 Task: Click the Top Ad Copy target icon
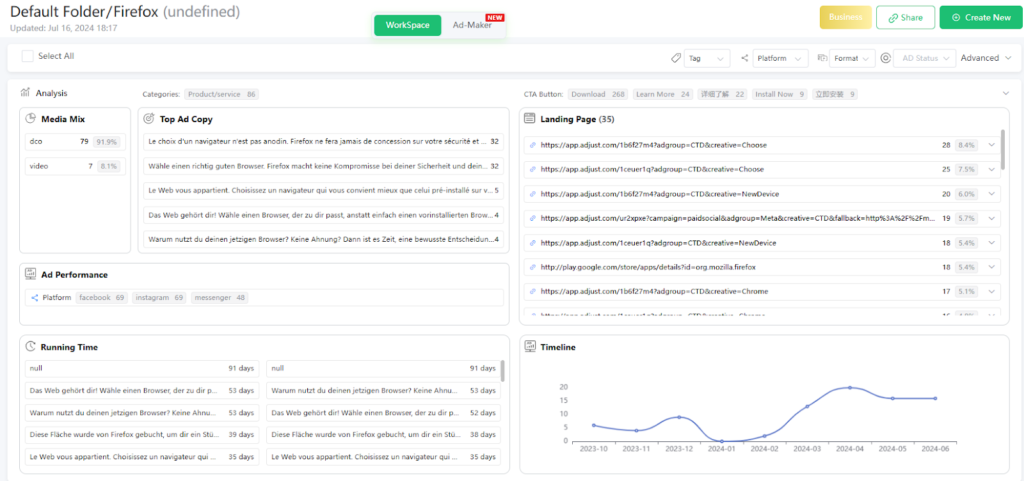tap(149, 119)
